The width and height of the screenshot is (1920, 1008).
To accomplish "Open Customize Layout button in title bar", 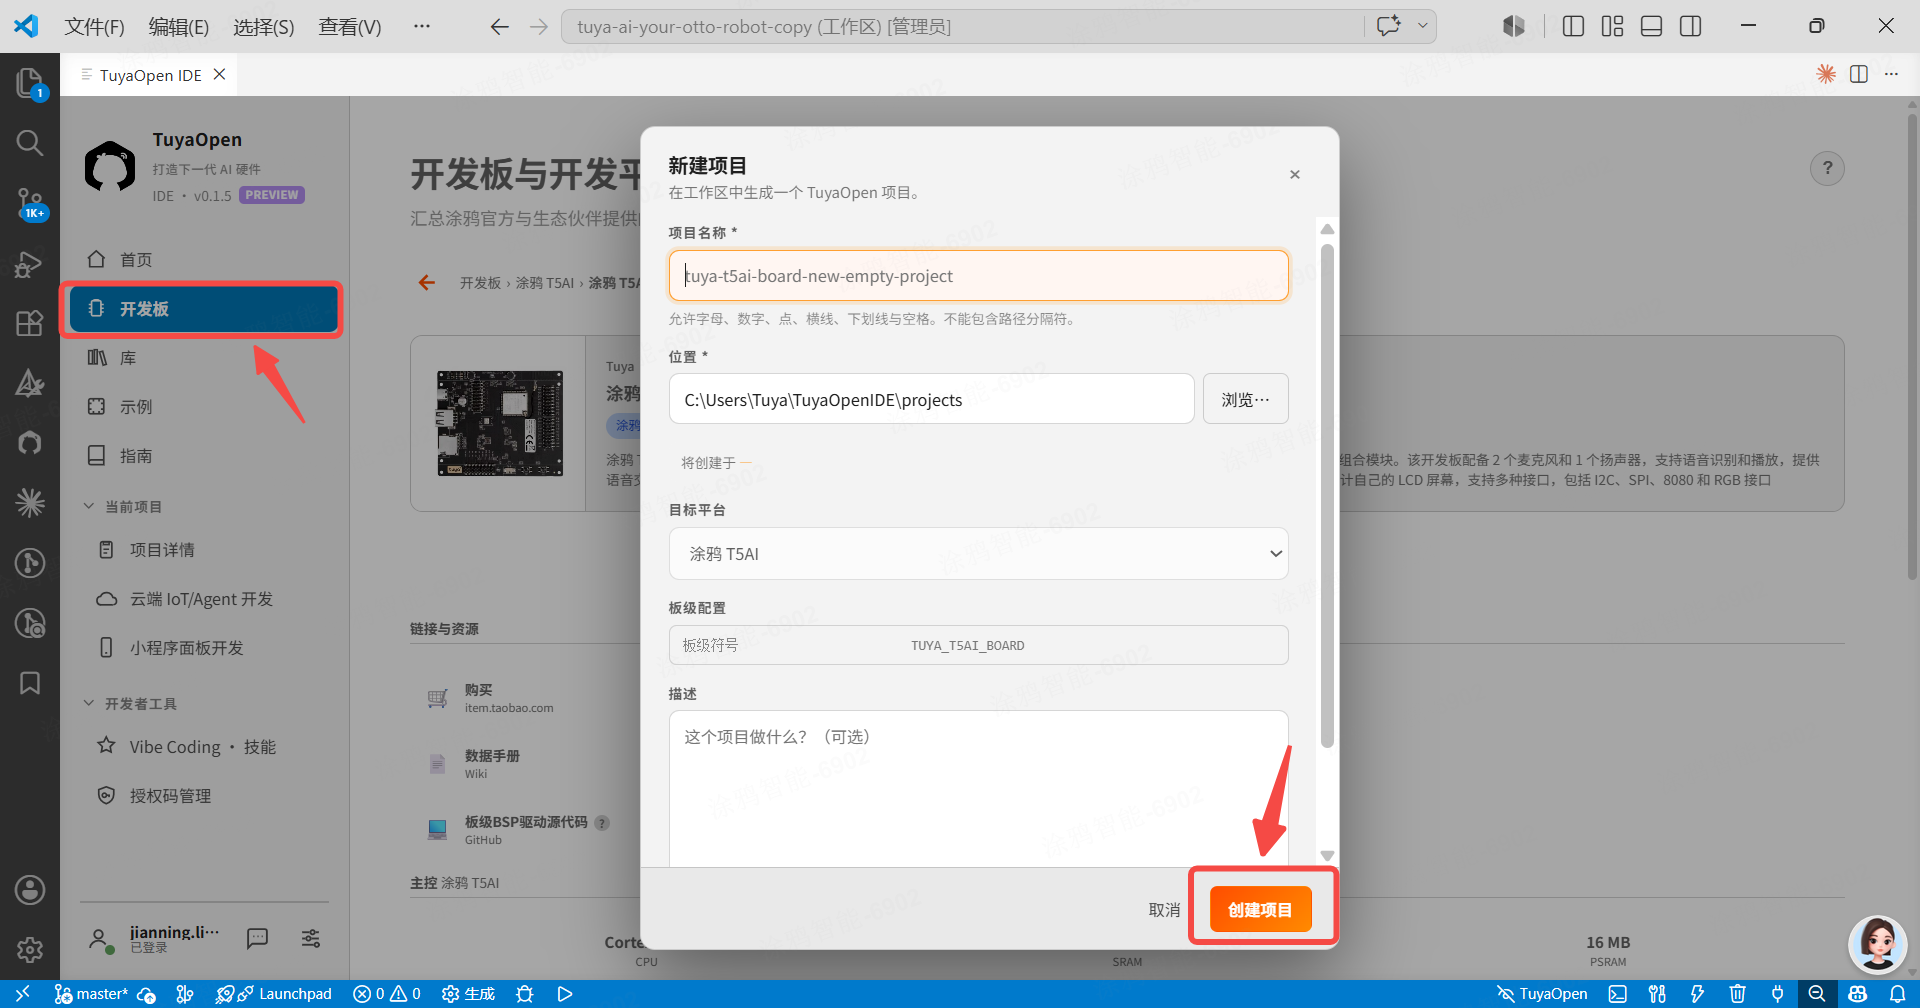I will tap(1612, 26).
